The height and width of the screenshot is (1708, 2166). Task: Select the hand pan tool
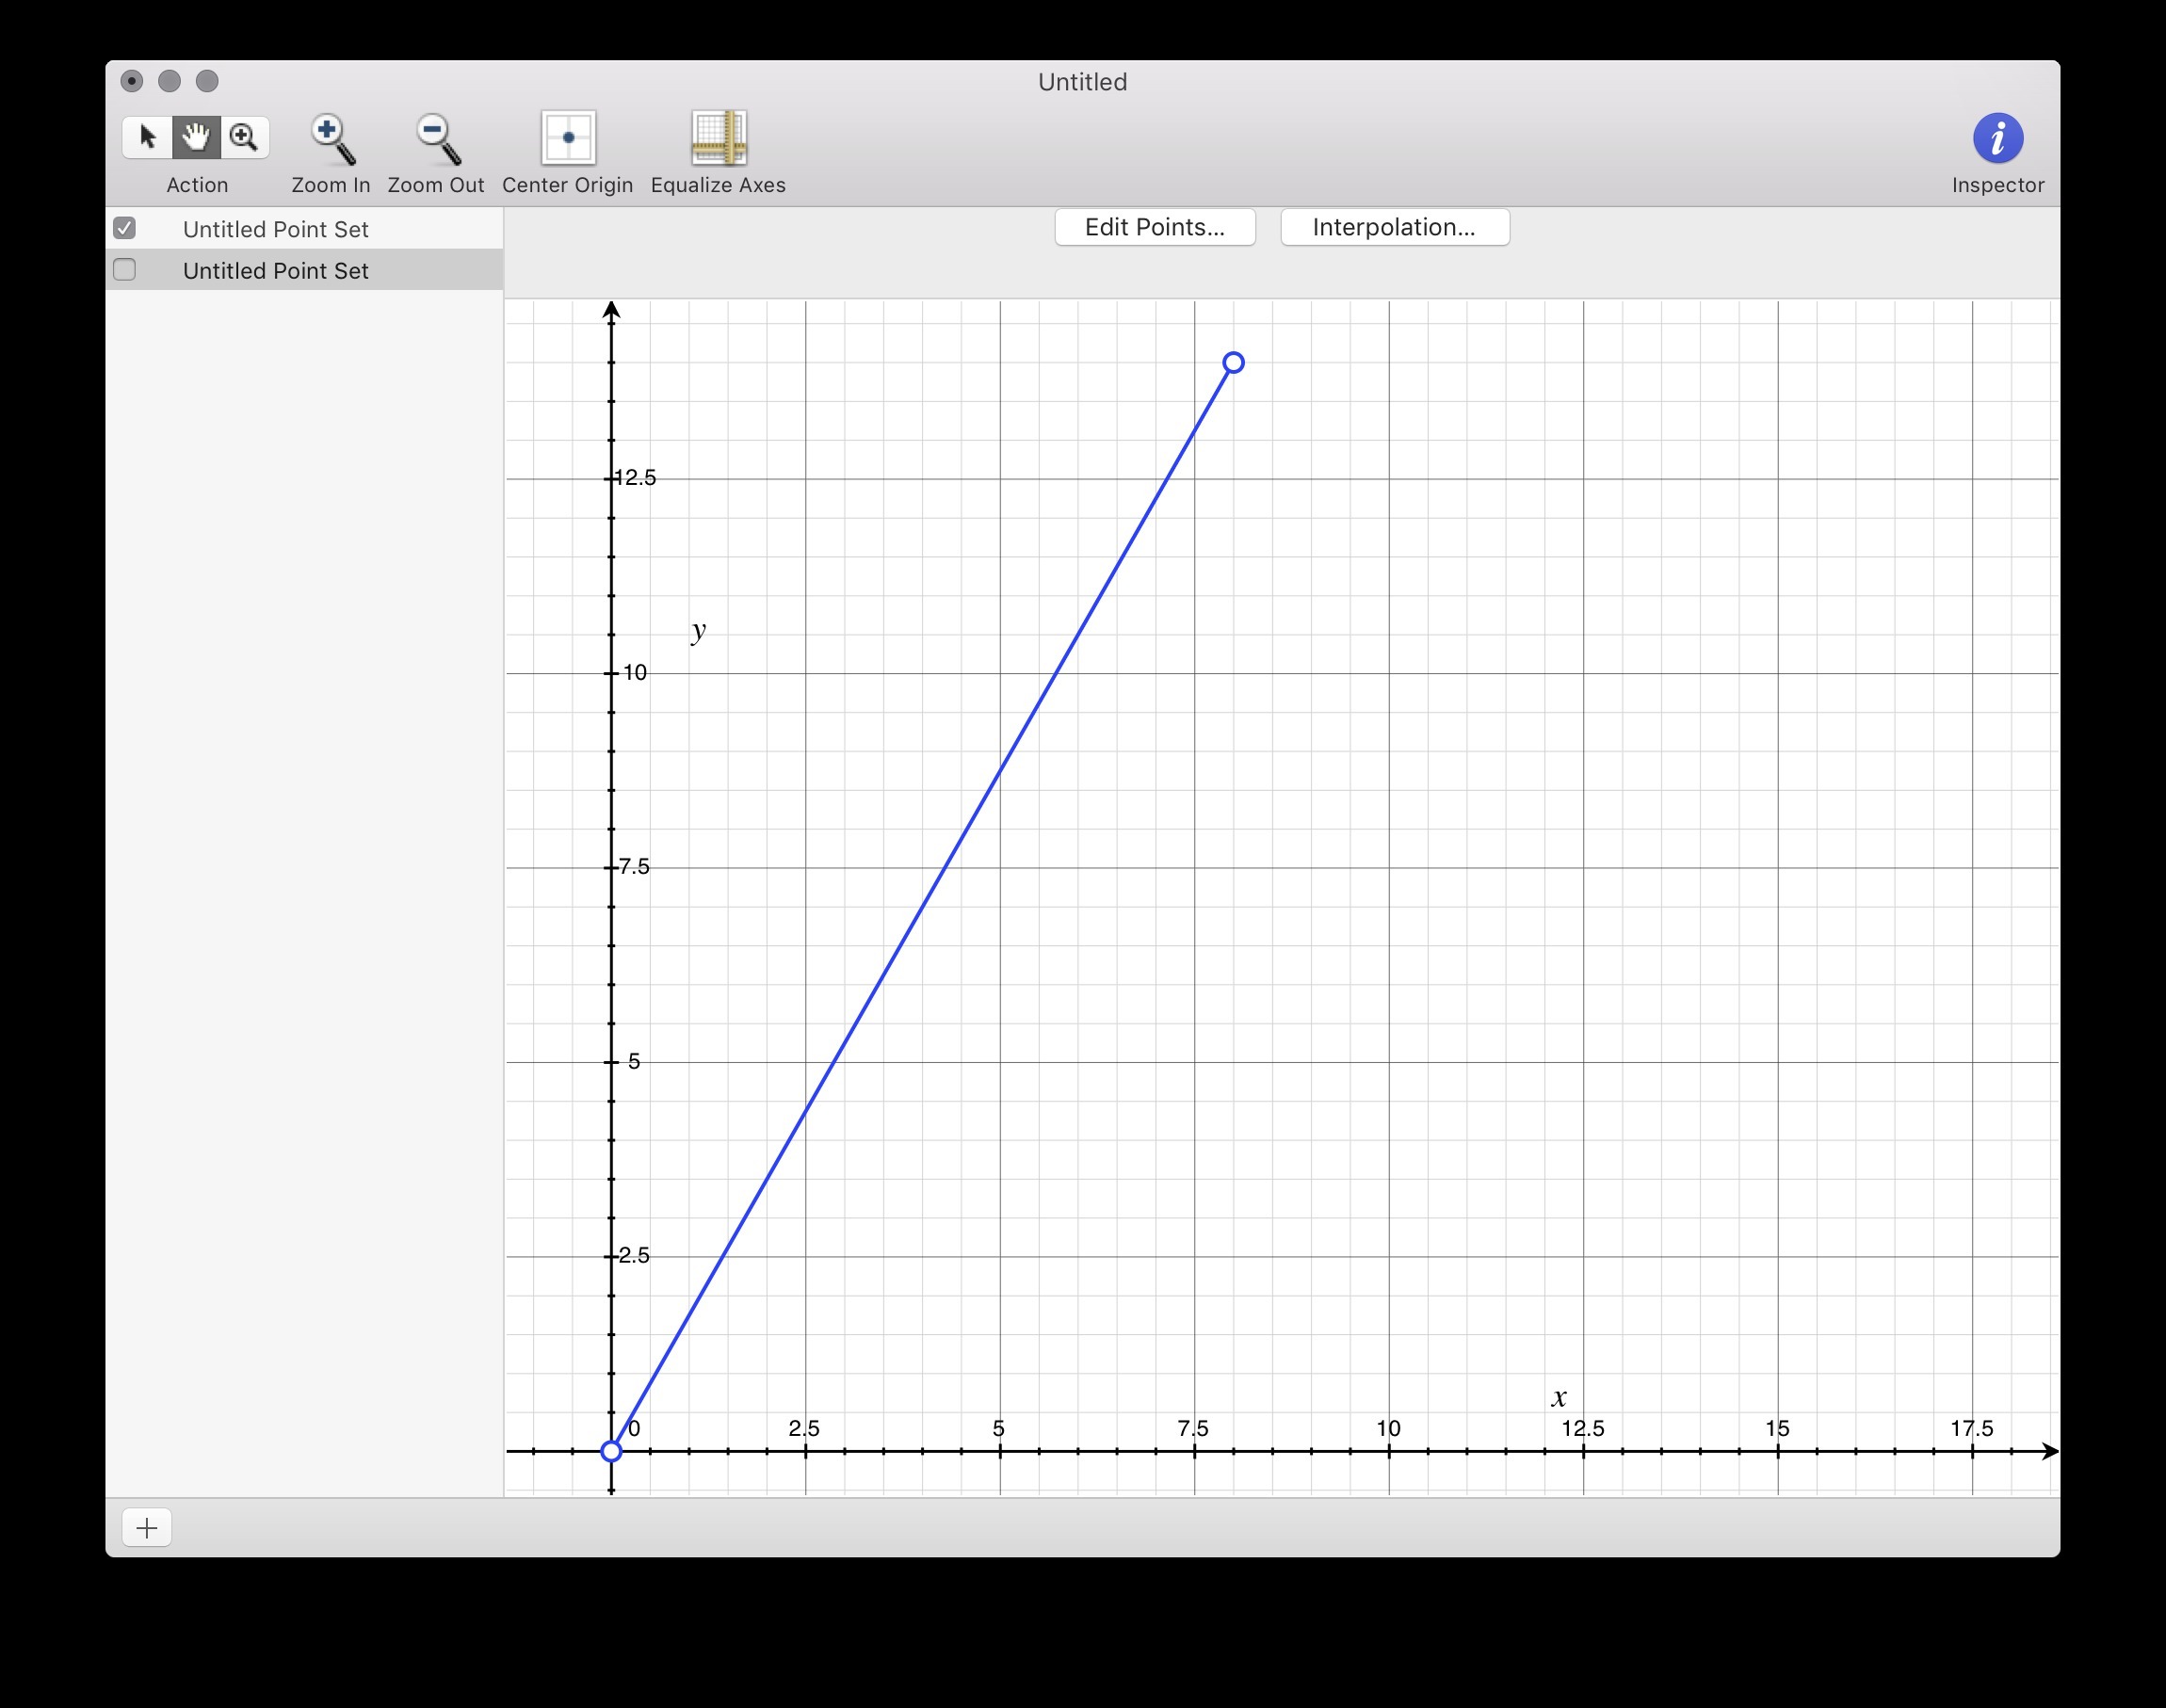tap(196, 137)
